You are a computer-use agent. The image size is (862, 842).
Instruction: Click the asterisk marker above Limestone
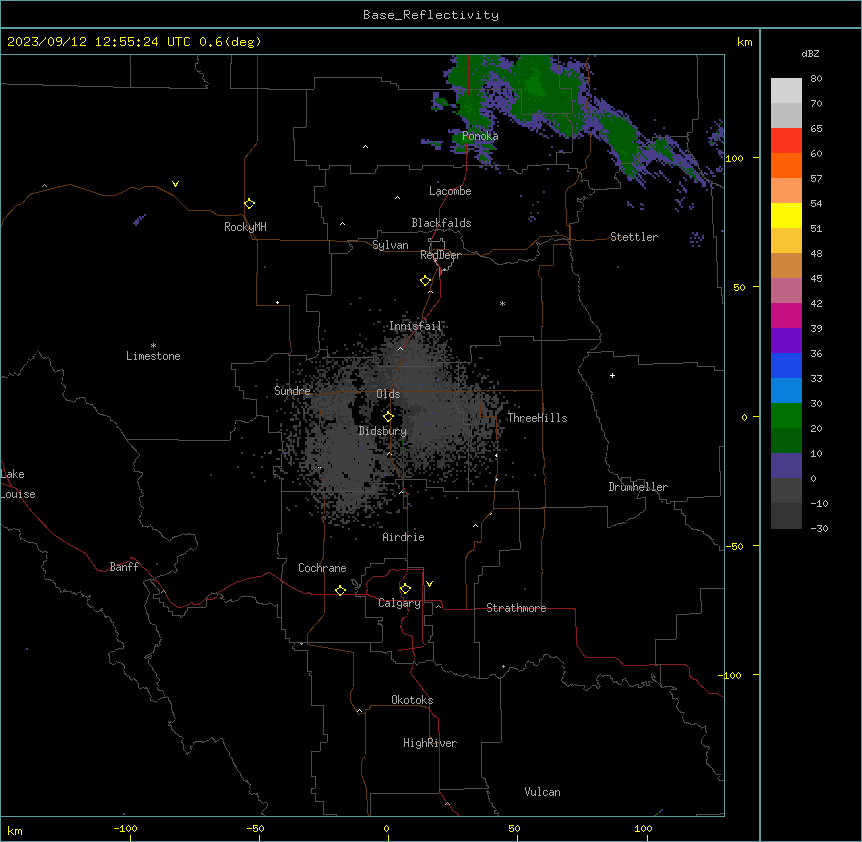coord(153,346)
